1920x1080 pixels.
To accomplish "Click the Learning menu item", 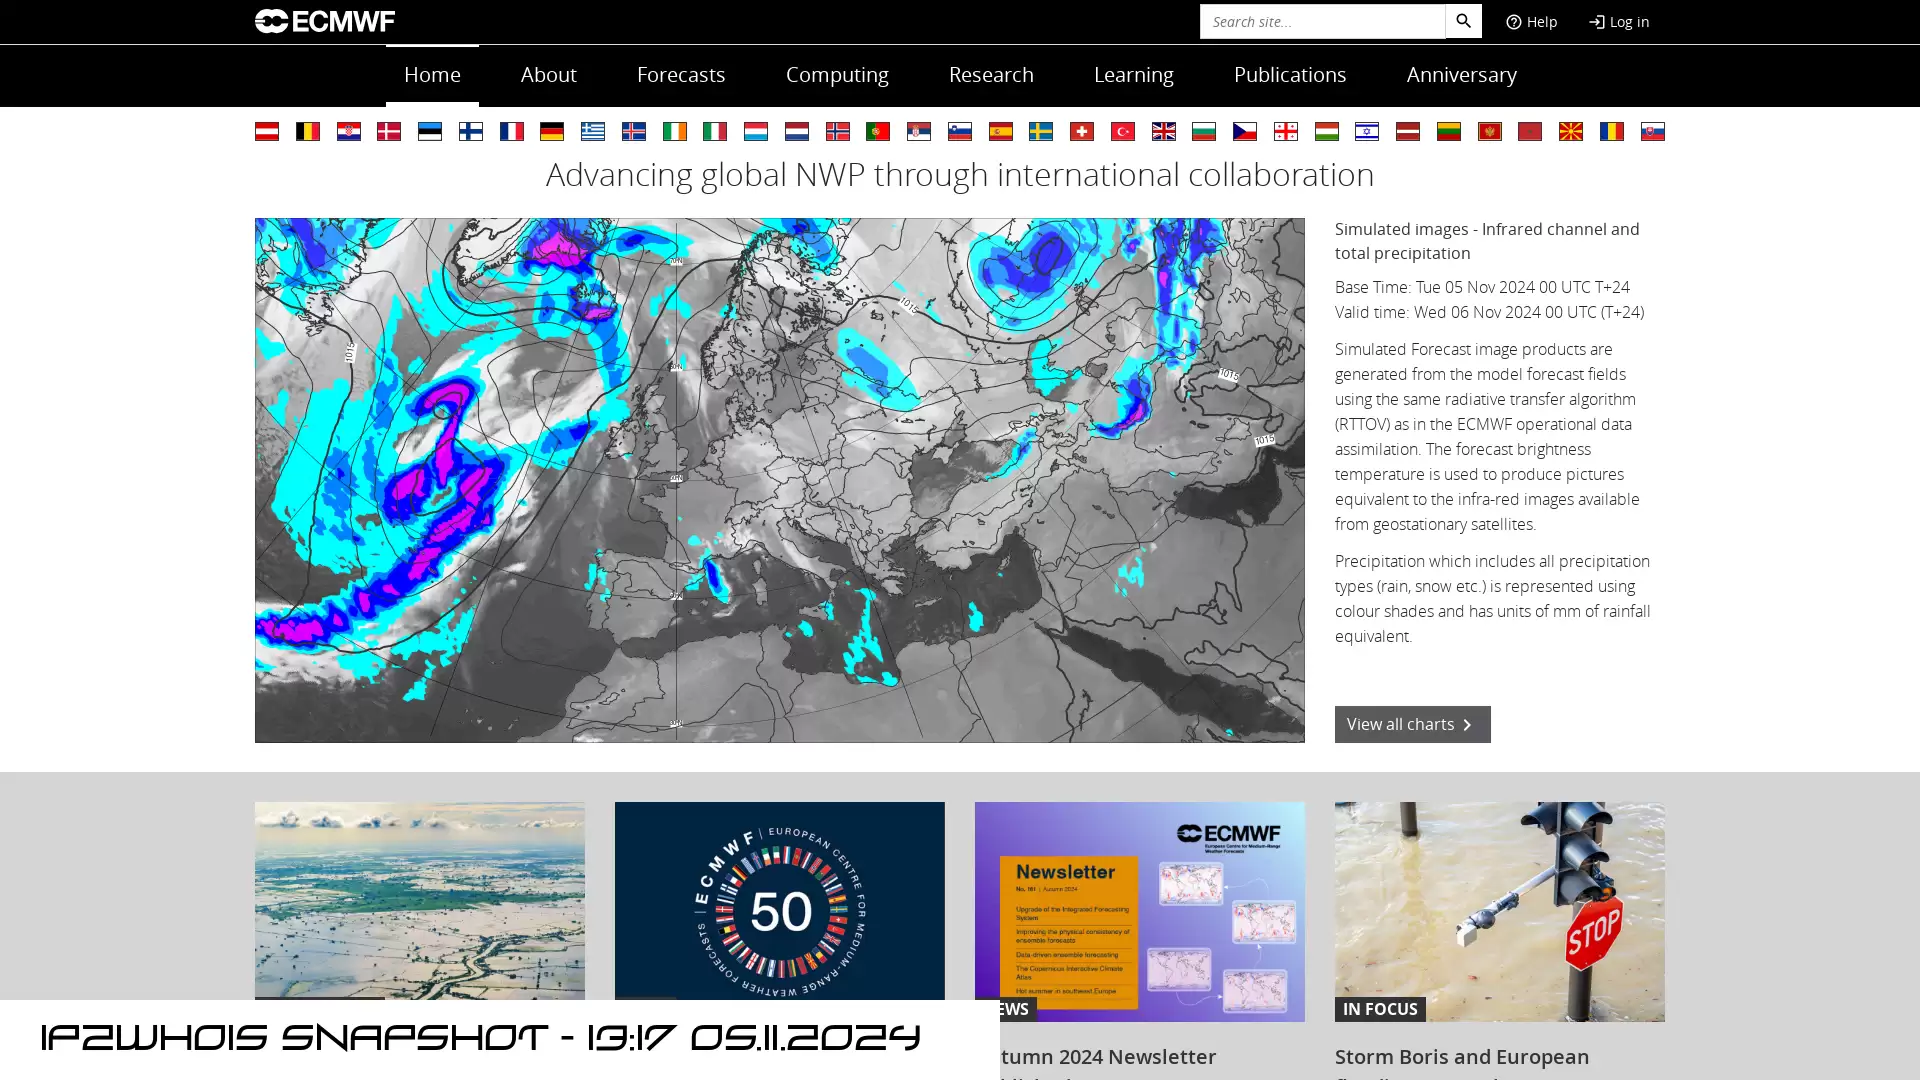I will point(1133,74).
